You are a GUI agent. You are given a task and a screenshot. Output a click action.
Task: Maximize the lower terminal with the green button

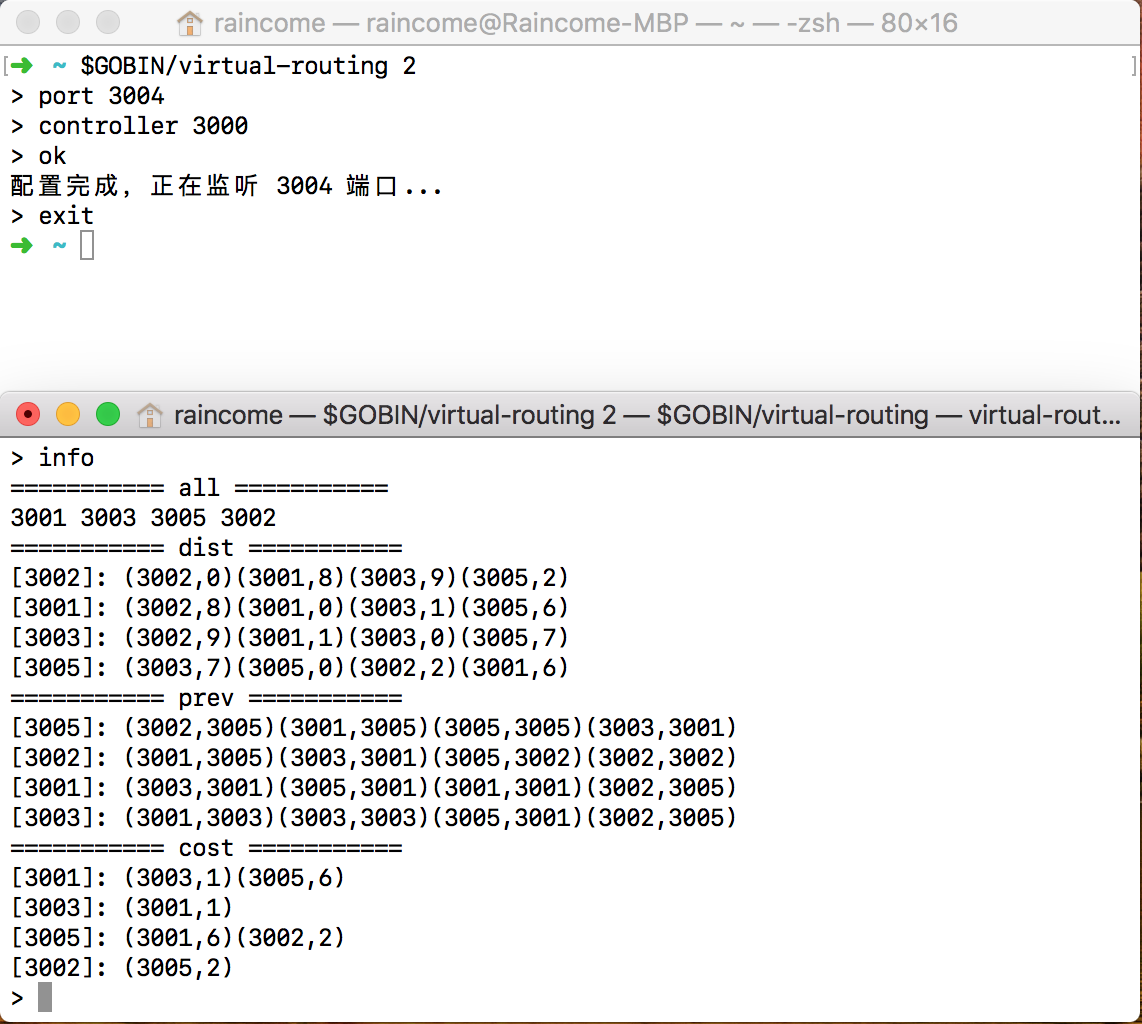[108, 414]
